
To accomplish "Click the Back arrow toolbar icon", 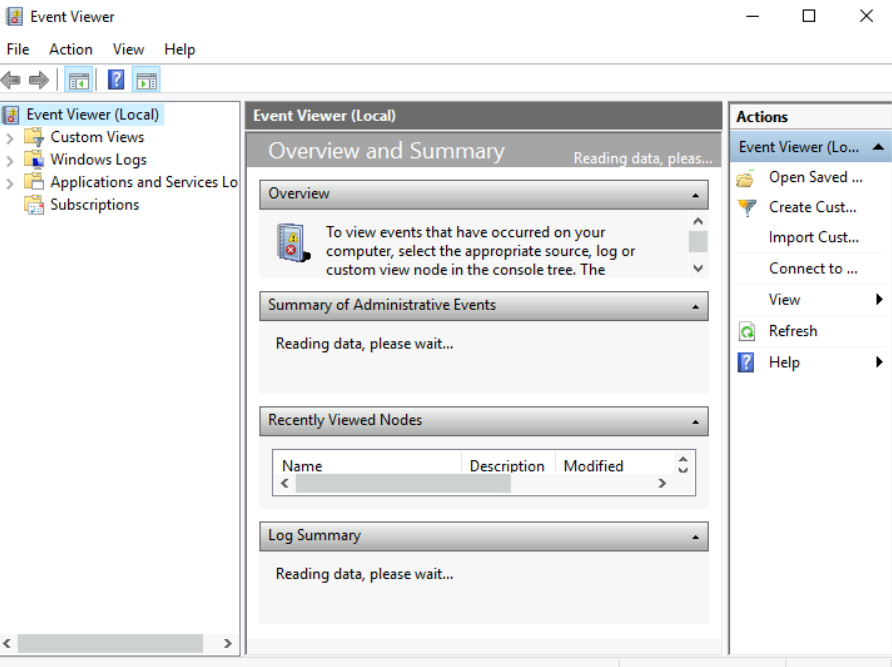I will click(11, 80).
